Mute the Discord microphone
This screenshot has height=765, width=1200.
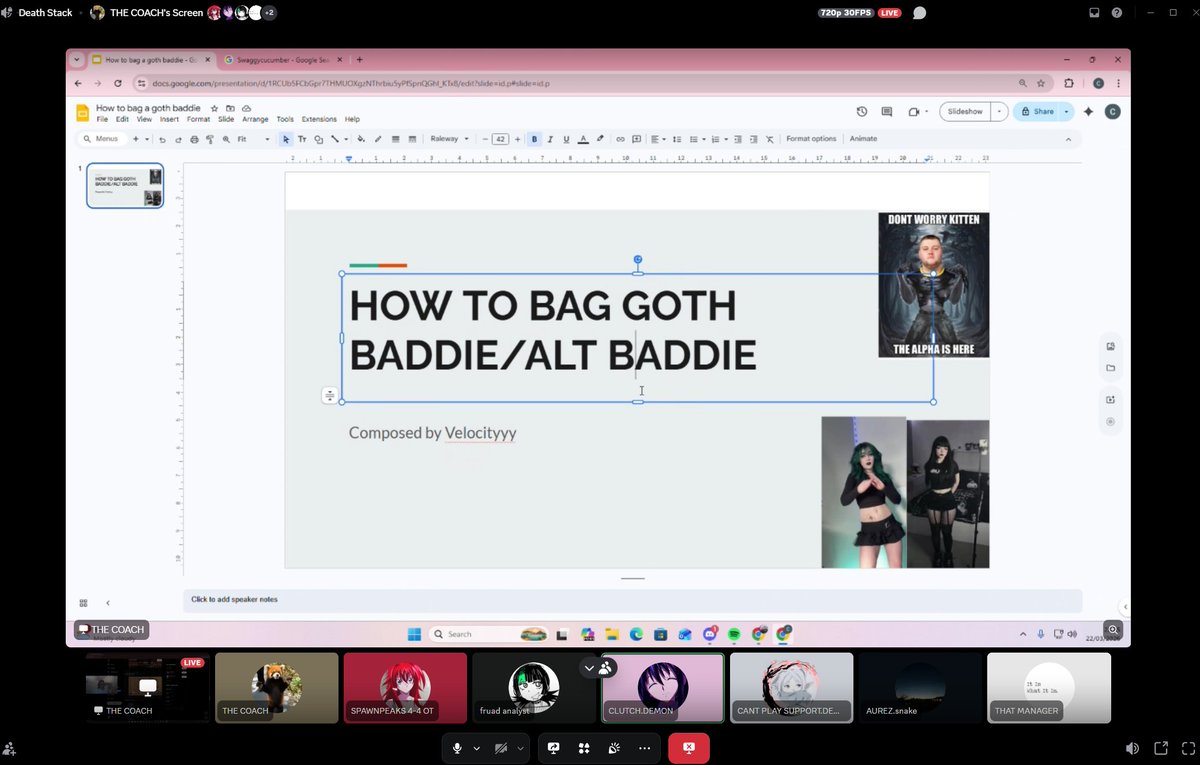[x=457, y=748]
